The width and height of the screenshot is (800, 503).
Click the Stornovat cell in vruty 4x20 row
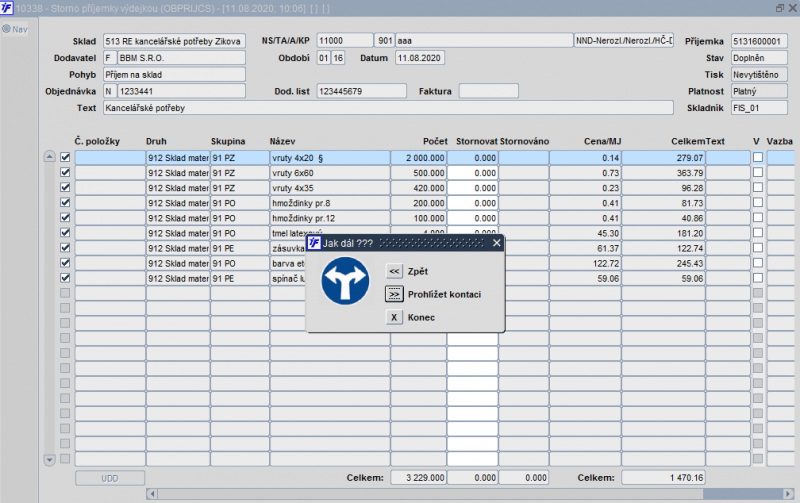click(x=472, y=158)
